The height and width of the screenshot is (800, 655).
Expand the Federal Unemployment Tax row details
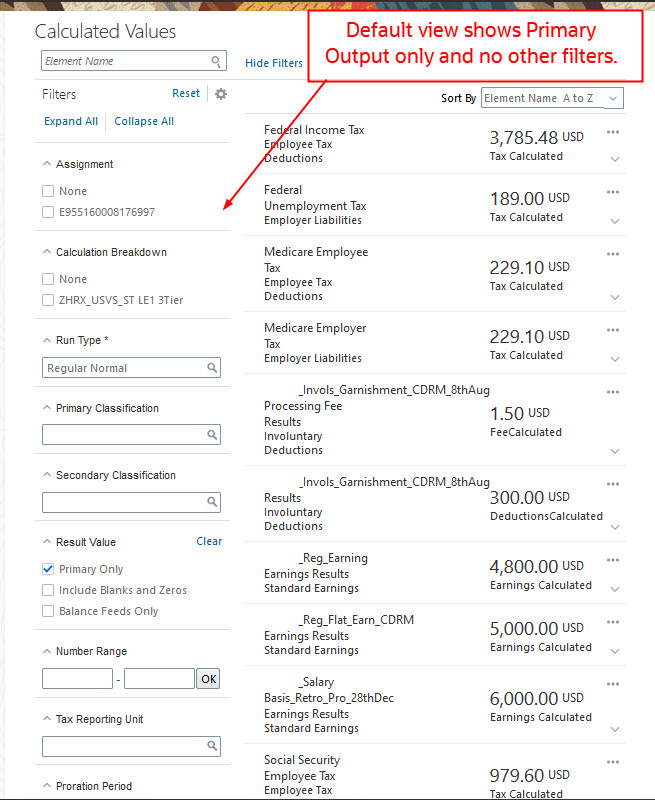pyautogui.click(x=614, y=221)
